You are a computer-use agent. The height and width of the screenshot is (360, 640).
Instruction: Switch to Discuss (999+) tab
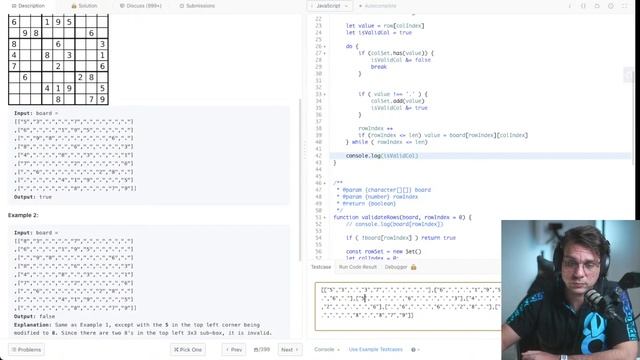coord(140,6)
